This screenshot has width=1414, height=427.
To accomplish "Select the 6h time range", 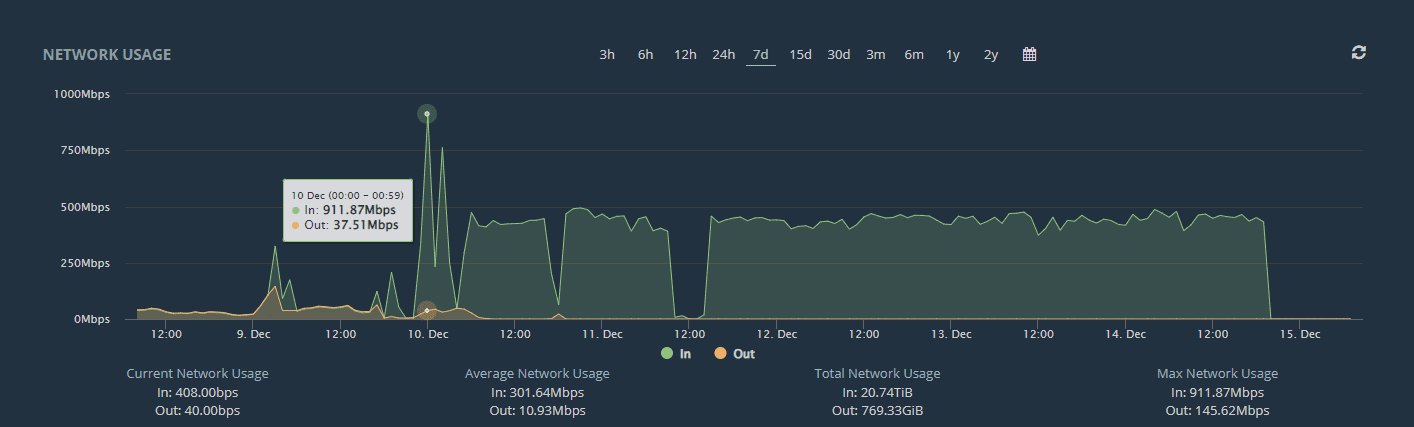I will [645, 55].
